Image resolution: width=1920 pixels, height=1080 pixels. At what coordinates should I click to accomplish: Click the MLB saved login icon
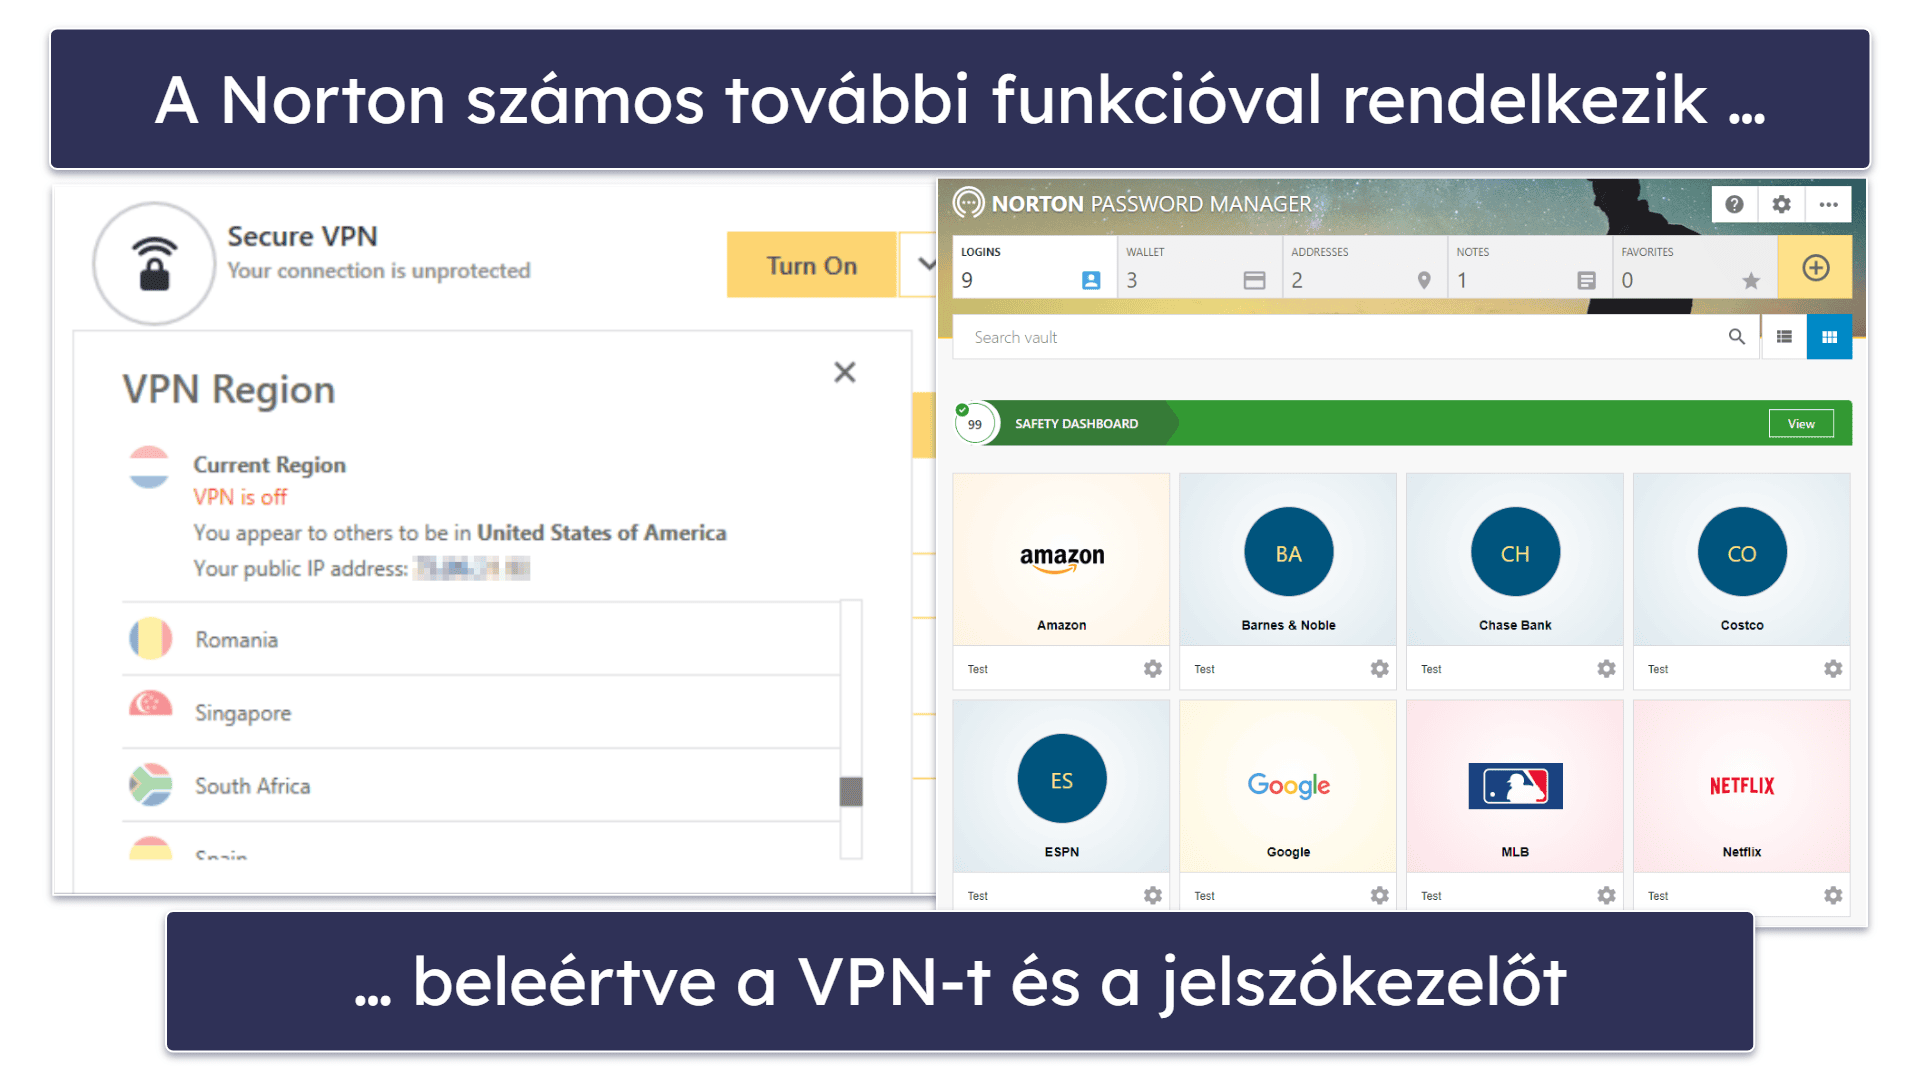[1515, 786]
